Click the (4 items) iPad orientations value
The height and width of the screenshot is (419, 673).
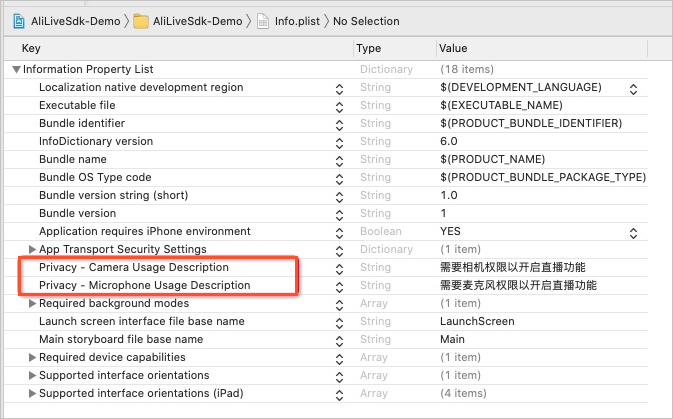click(x=464, y=393)
